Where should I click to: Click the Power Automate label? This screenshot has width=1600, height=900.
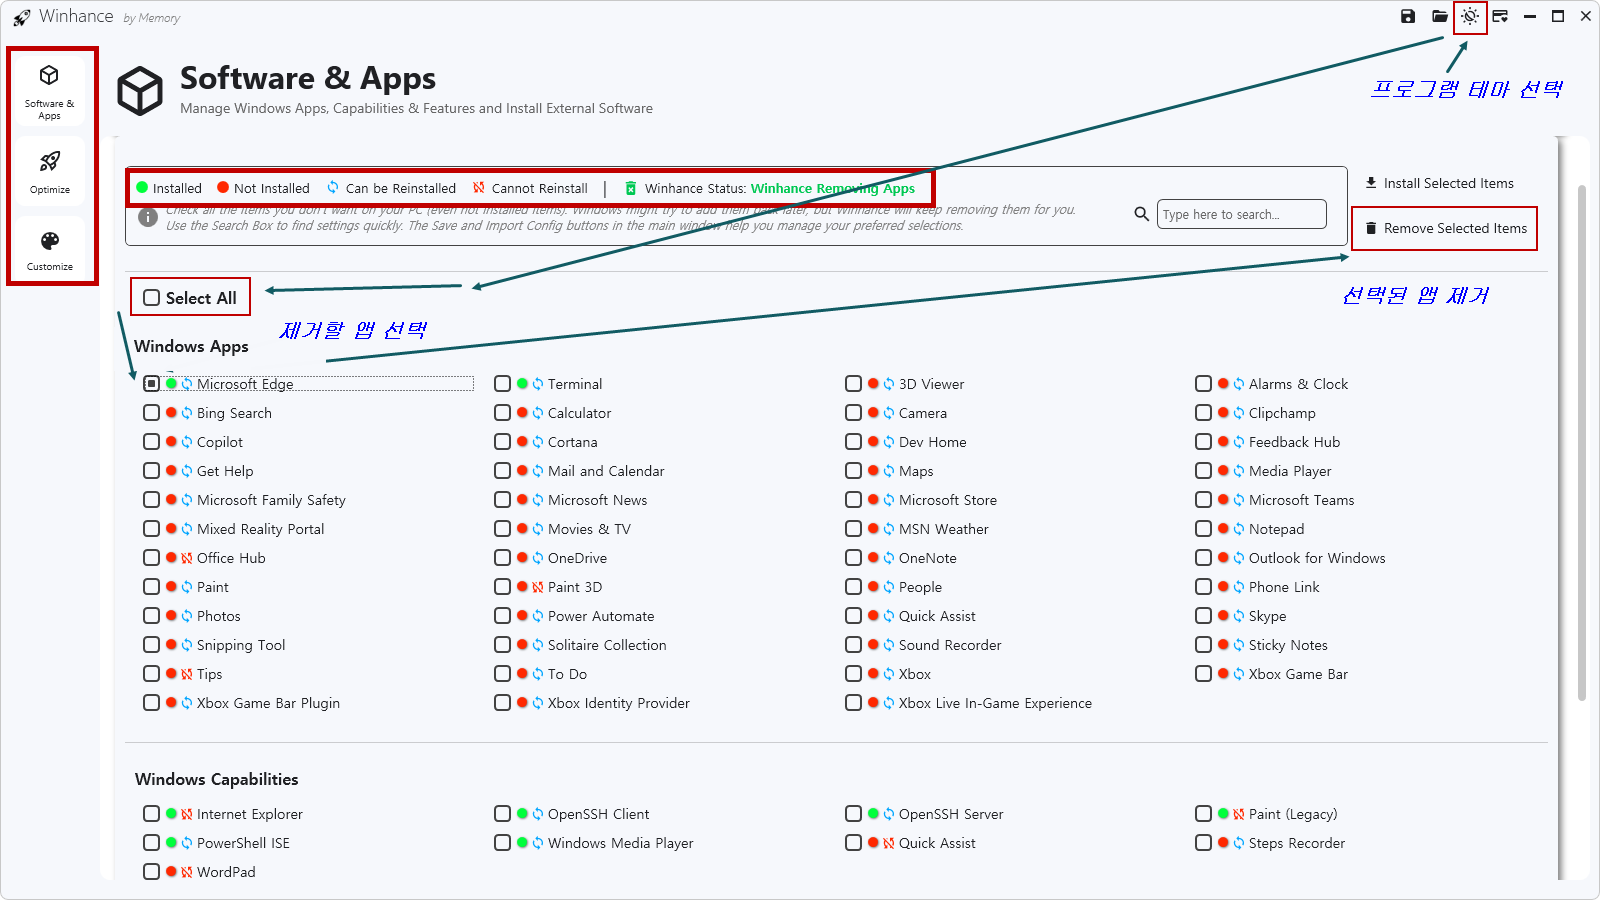(601, 616)
